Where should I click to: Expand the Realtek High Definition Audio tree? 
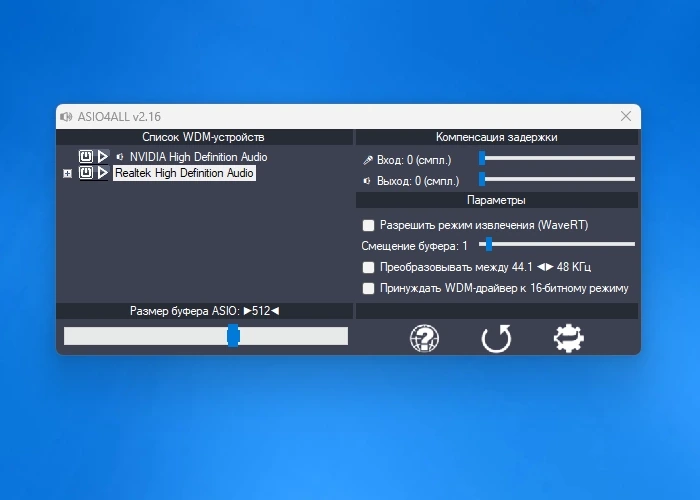pos(67,174)
